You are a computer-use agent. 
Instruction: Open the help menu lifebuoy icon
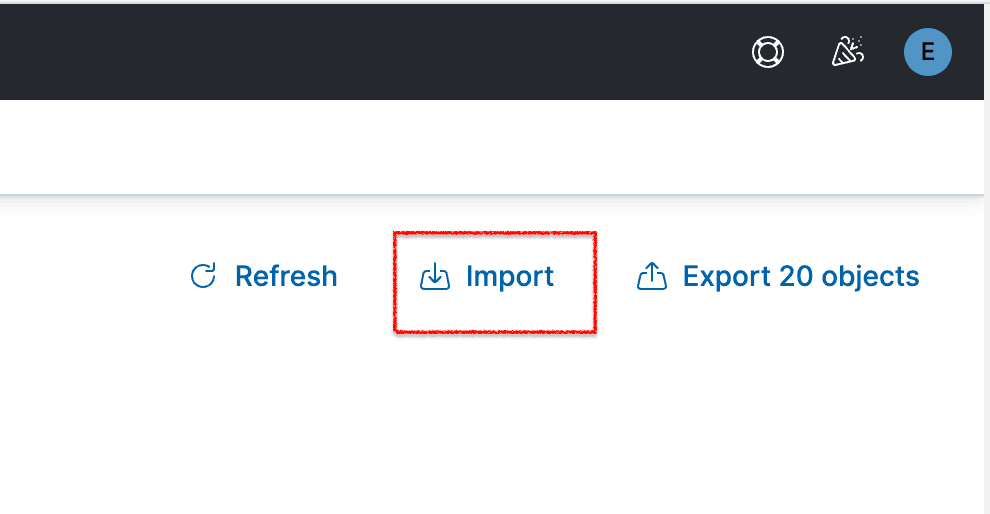(768, 52)
